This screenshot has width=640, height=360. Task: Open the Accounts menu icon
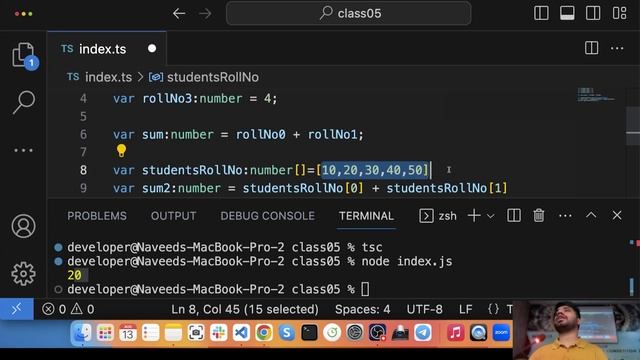click(23, 226)
